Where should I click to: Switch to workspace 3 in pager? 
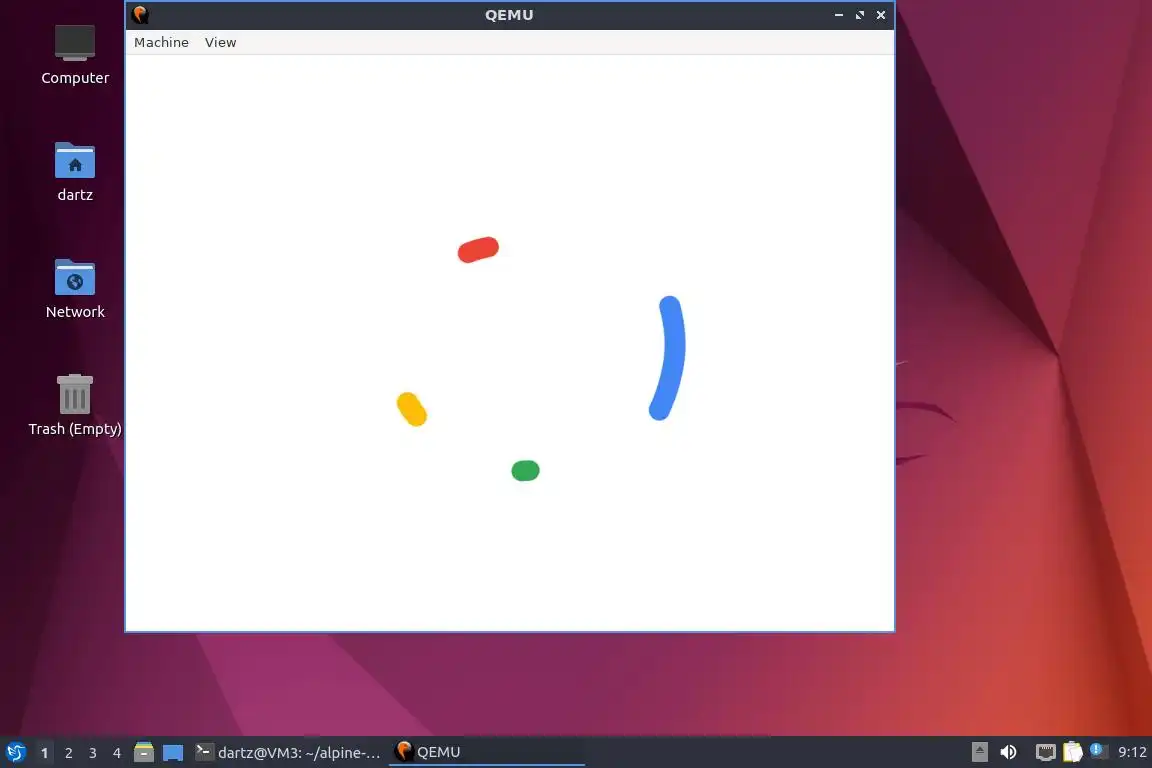click(93, 753)
